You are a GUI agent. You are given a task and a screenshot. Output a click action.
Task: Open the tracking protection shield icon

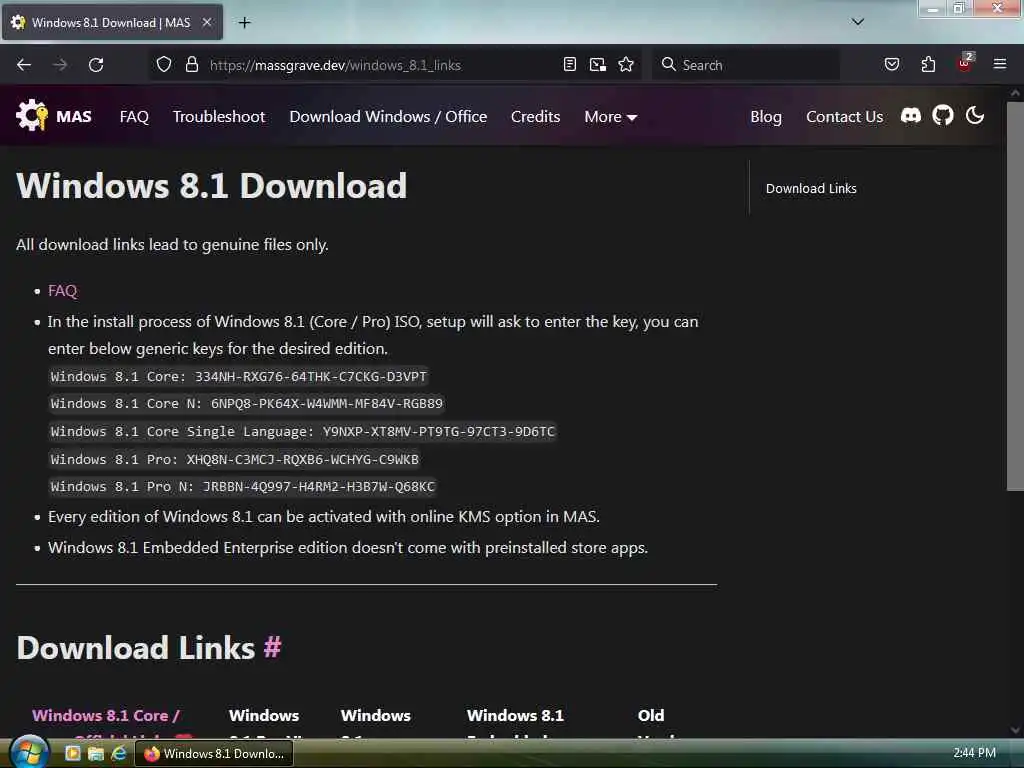point(164,65)
